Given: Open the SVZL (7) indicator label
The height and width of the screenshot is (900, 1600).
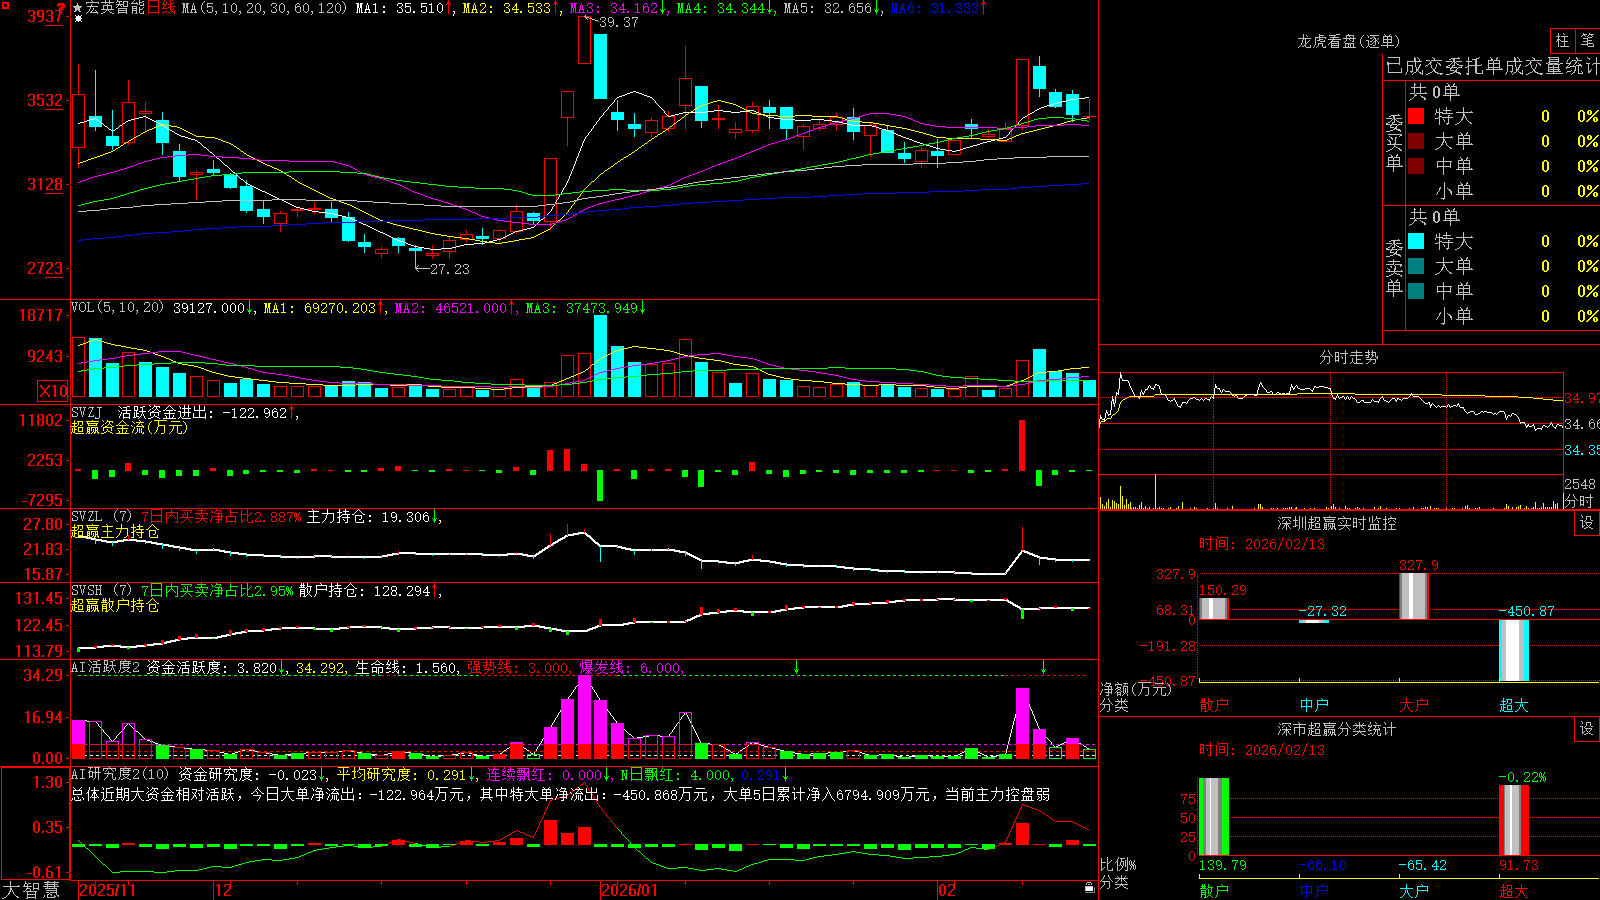Looking at the screenshot, I should (101, 517).
